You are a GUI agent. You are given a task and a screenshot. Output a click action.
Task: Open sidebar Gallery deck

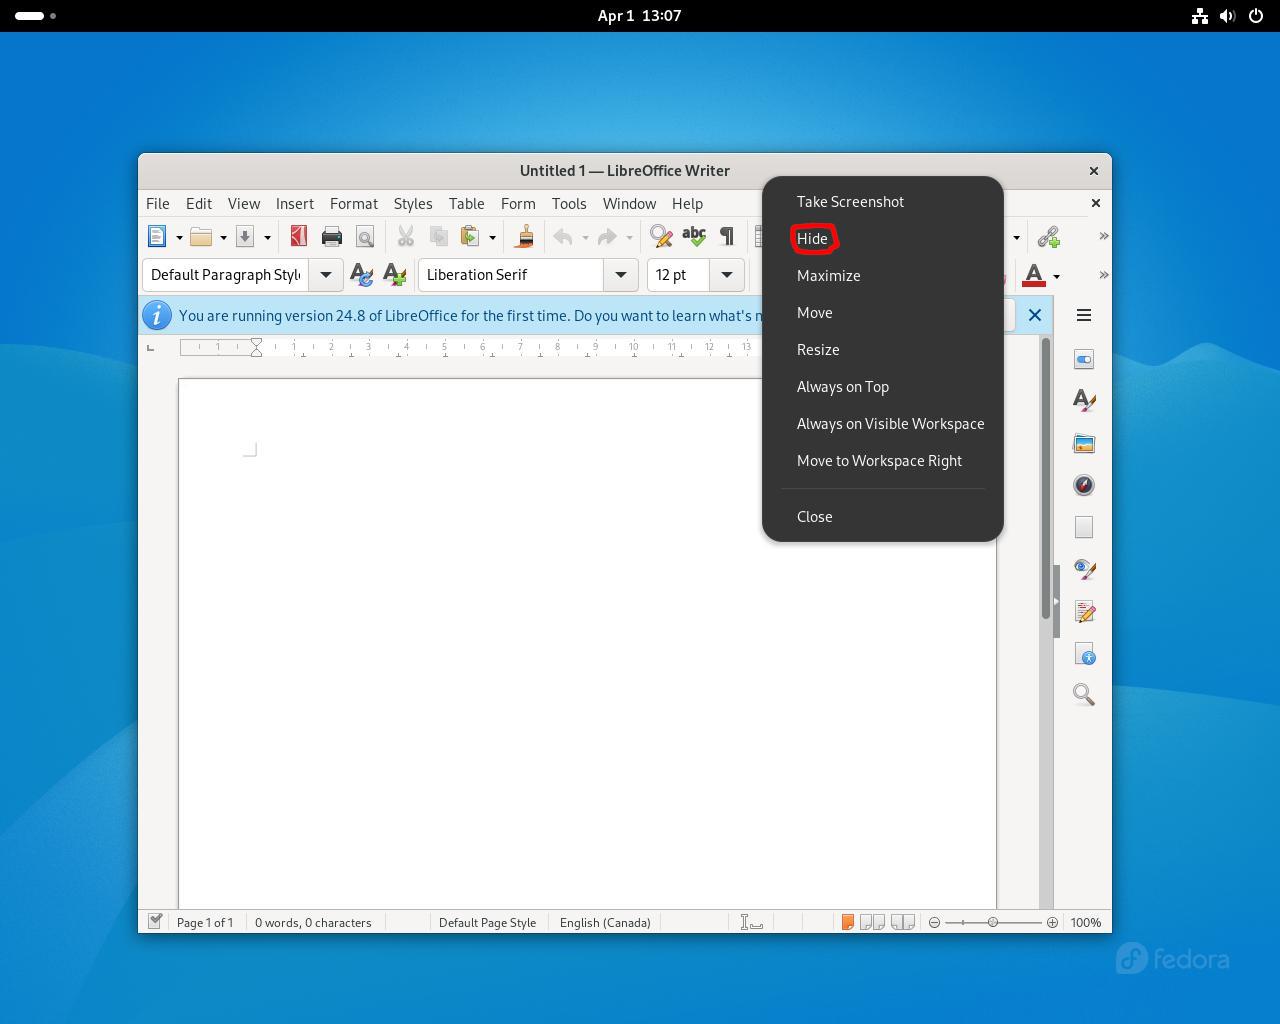pyautogui.click(x=1084, y=443)
